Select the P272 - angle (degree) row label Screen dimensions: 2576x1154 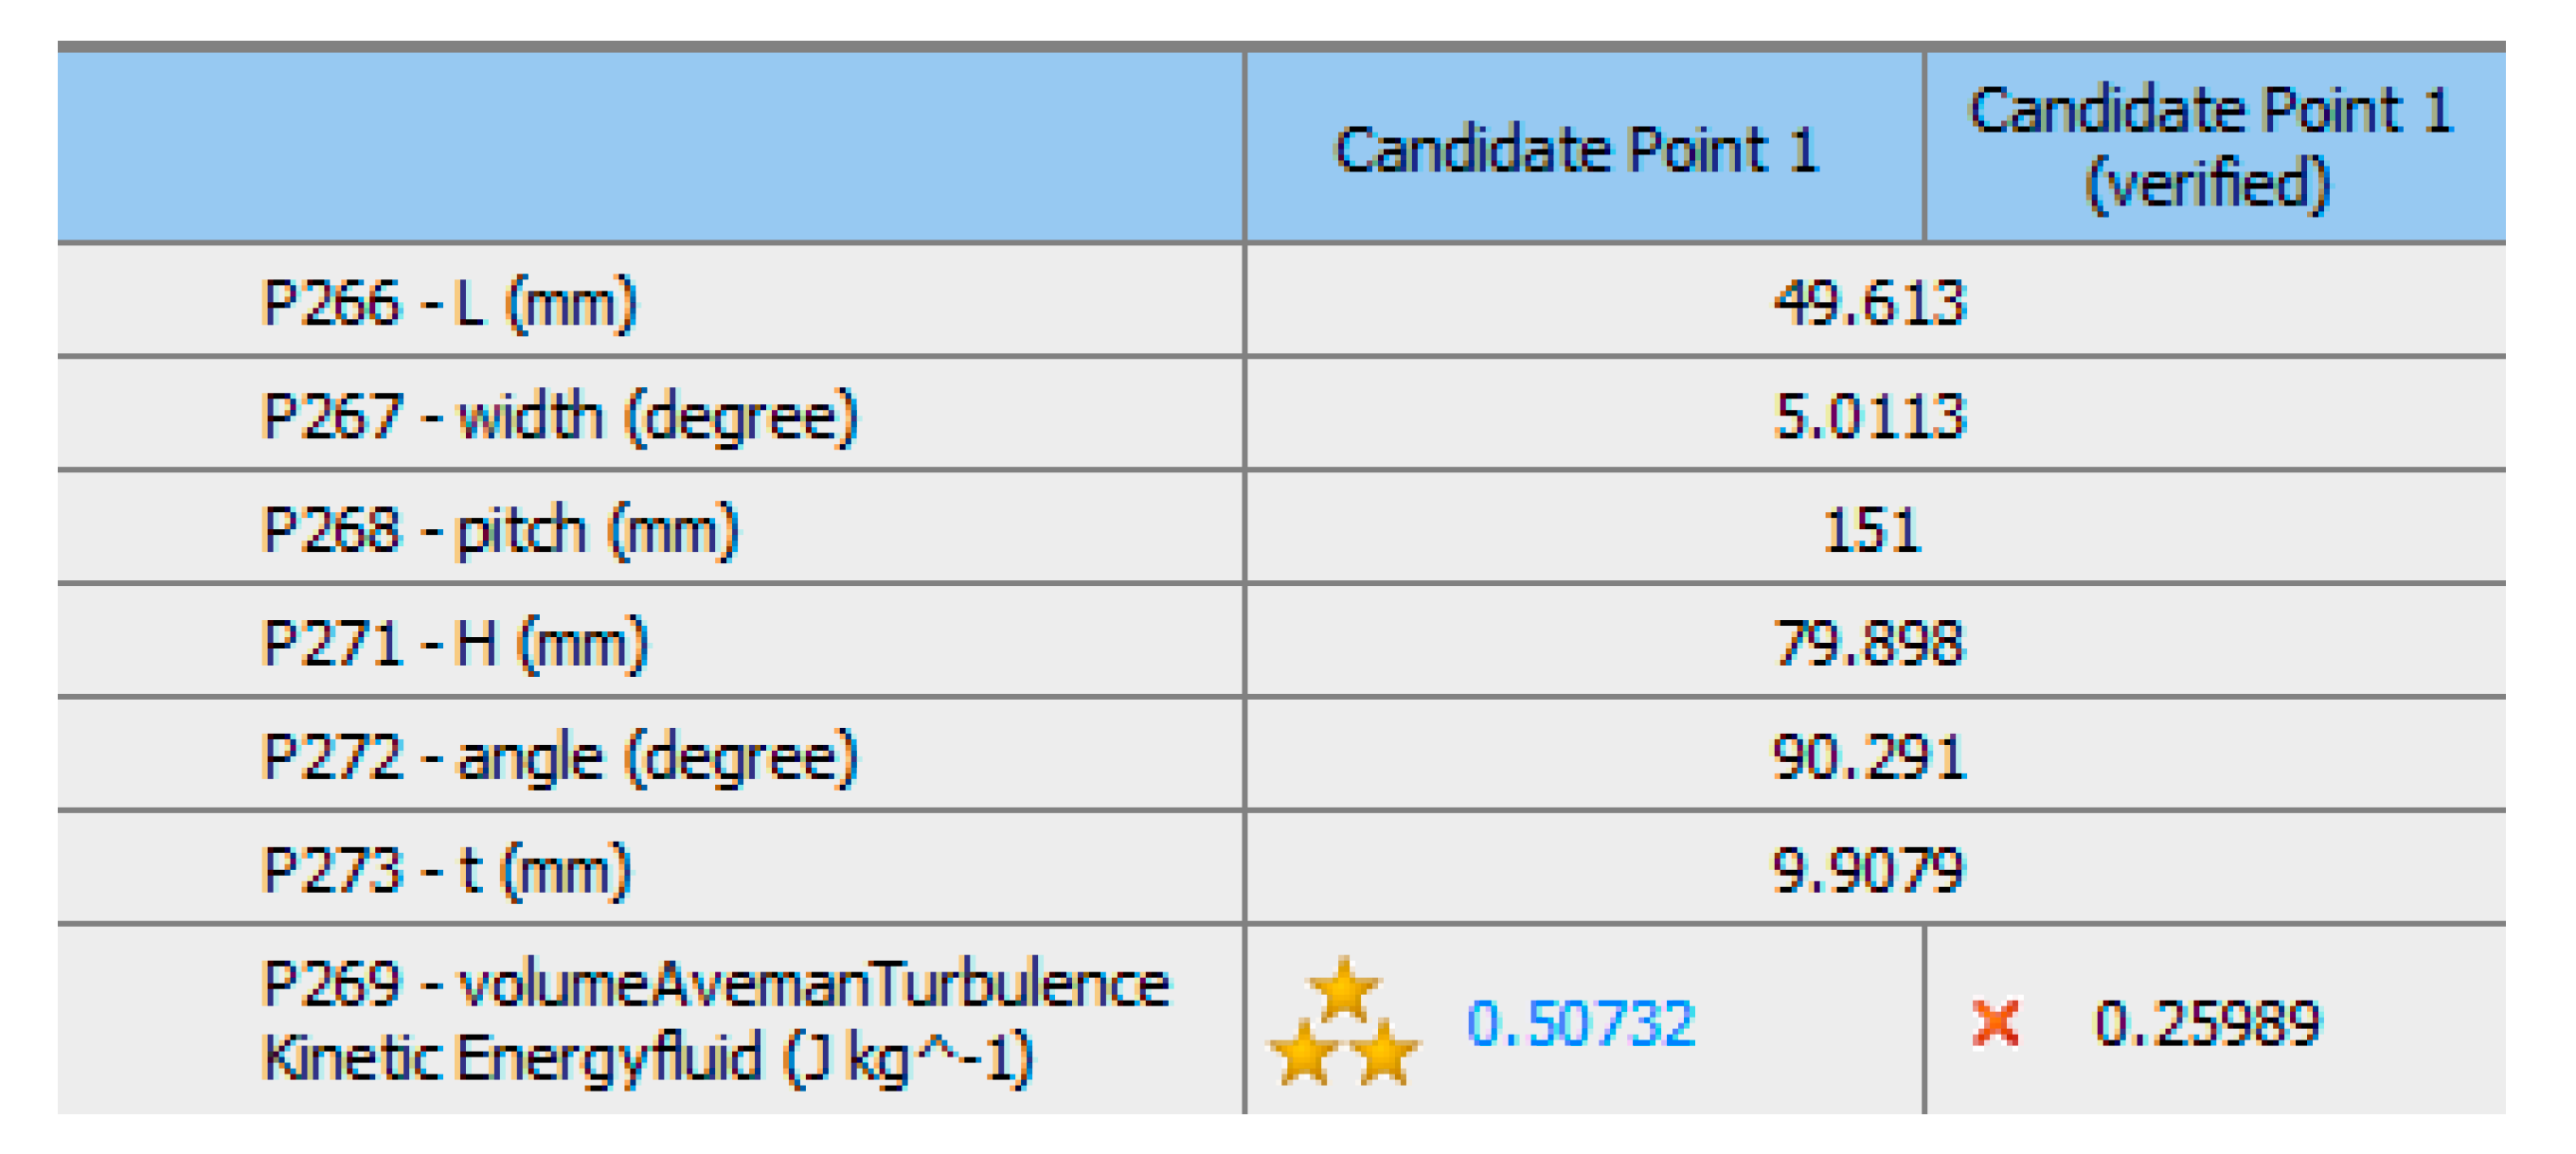click(x=559, y=756)
